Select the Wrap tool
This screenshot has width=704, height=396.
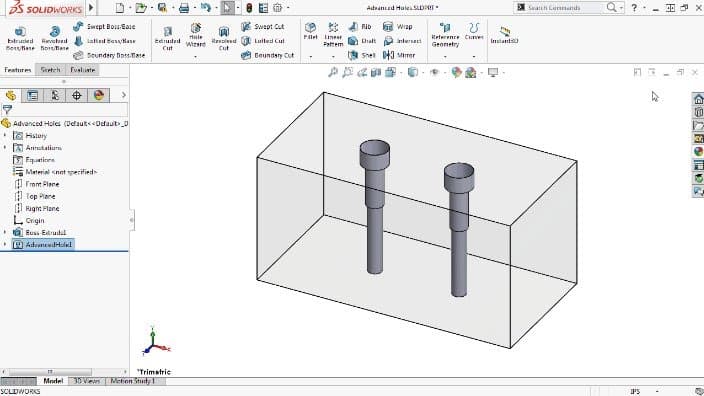pos(398,26)
